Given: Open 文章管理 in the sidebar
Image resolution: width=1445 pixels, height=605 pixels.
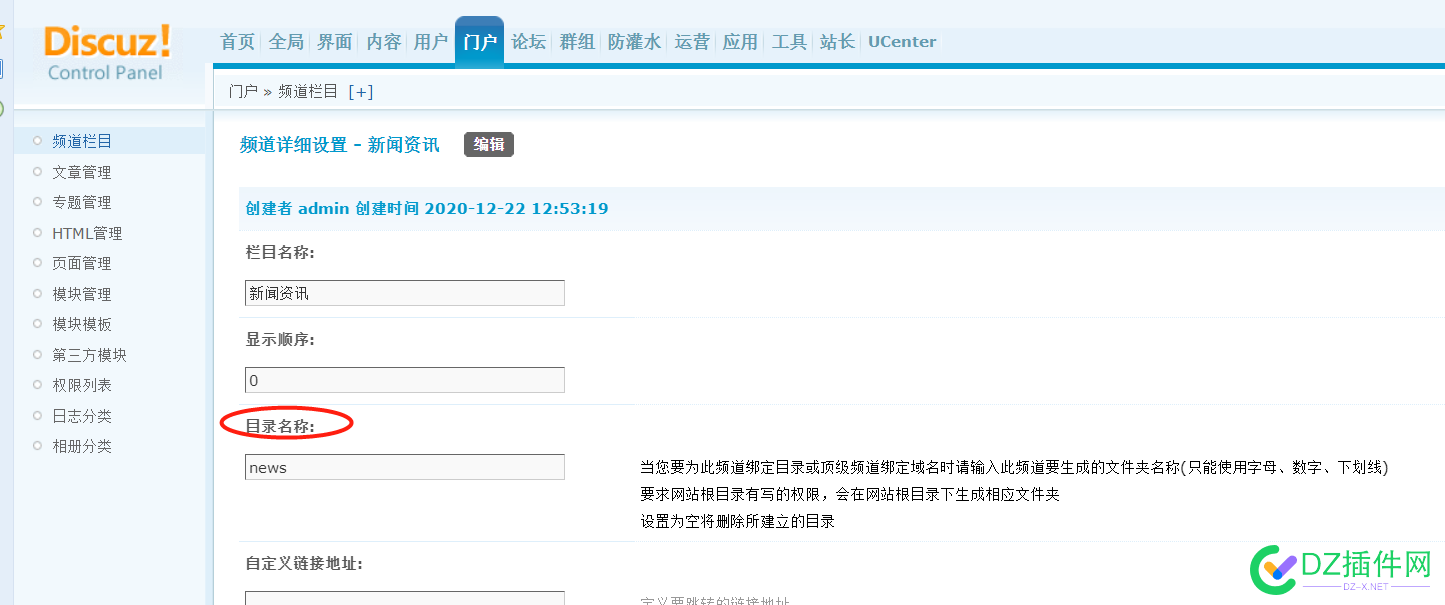Looking at the screenshot, I should click(x=82, y=172).
